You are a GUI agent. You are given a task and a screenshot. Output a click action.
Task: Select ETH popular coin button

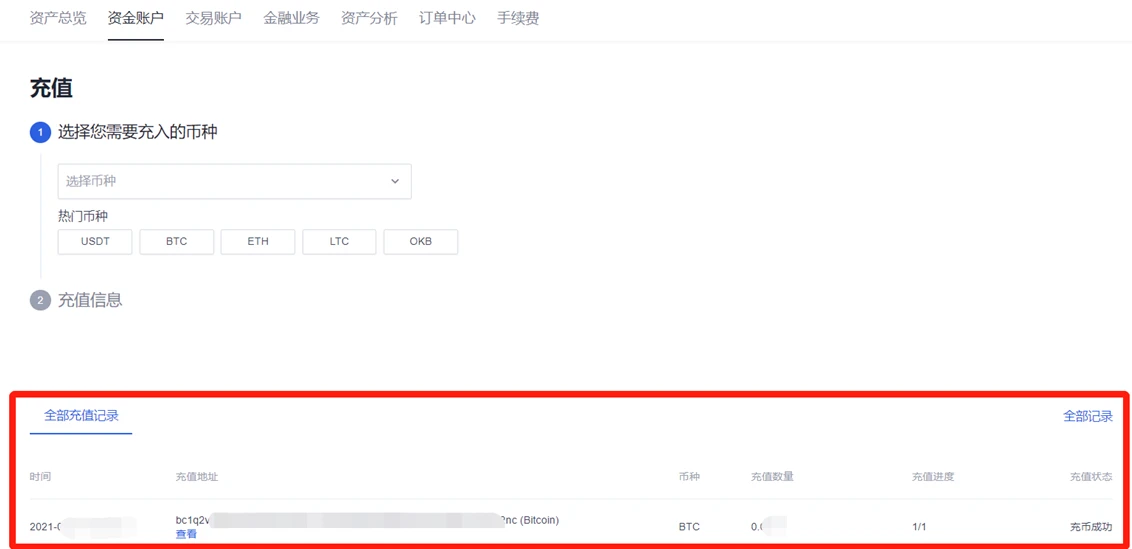pos(258,242)
